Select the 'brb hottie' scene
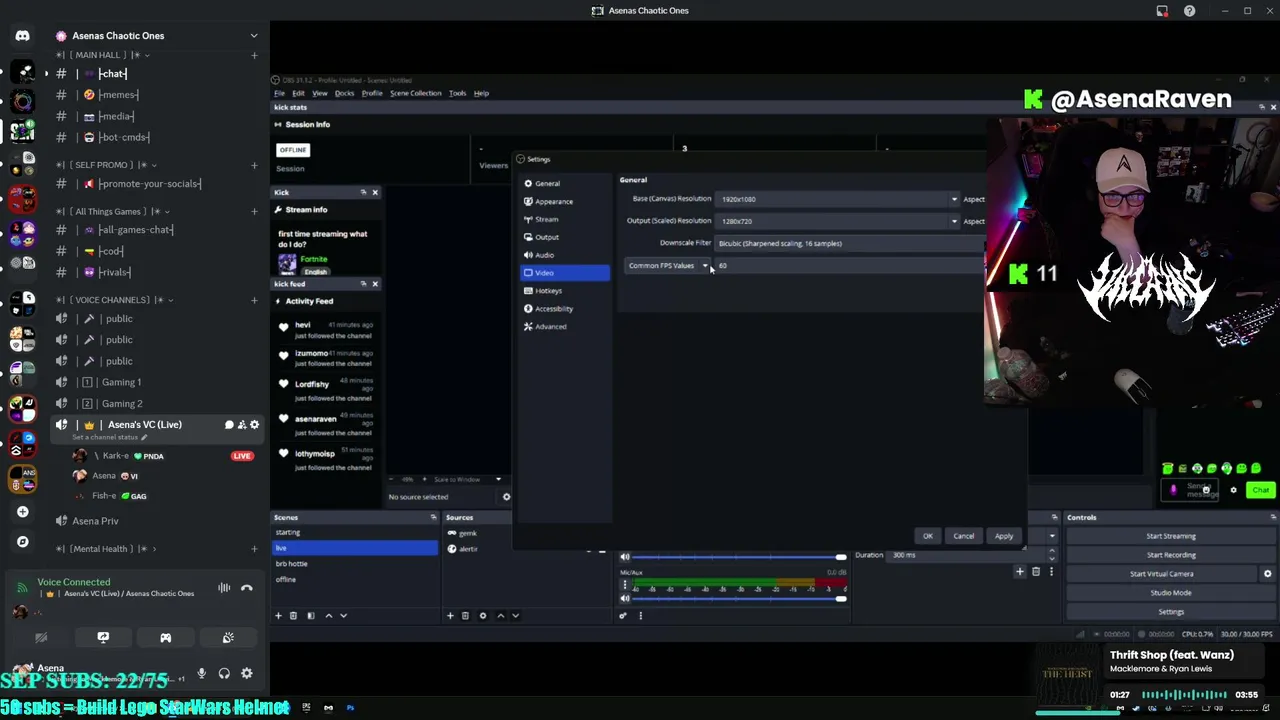Viewport: 1280px width, 720px height. (355, 564)
